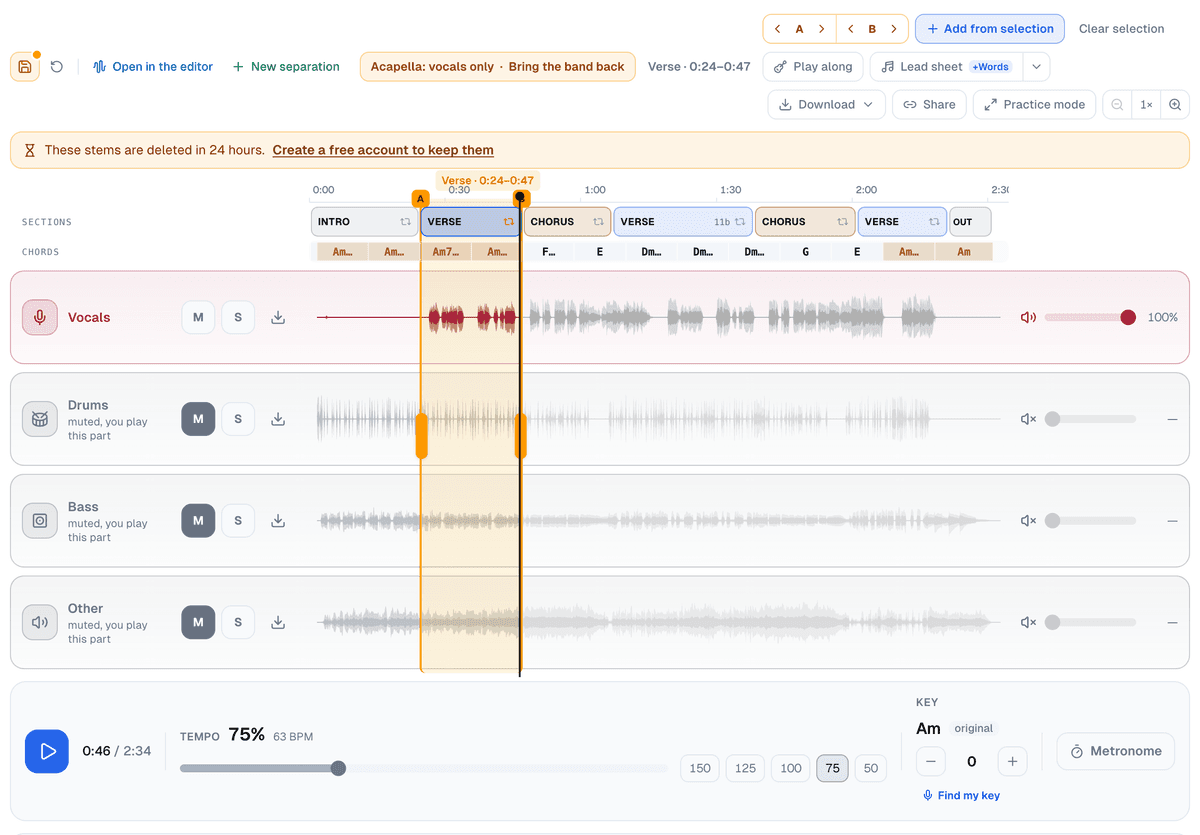Viewport: 1200px width, 835px height.
Task: Click the Share button
Action: pos(929,104)
